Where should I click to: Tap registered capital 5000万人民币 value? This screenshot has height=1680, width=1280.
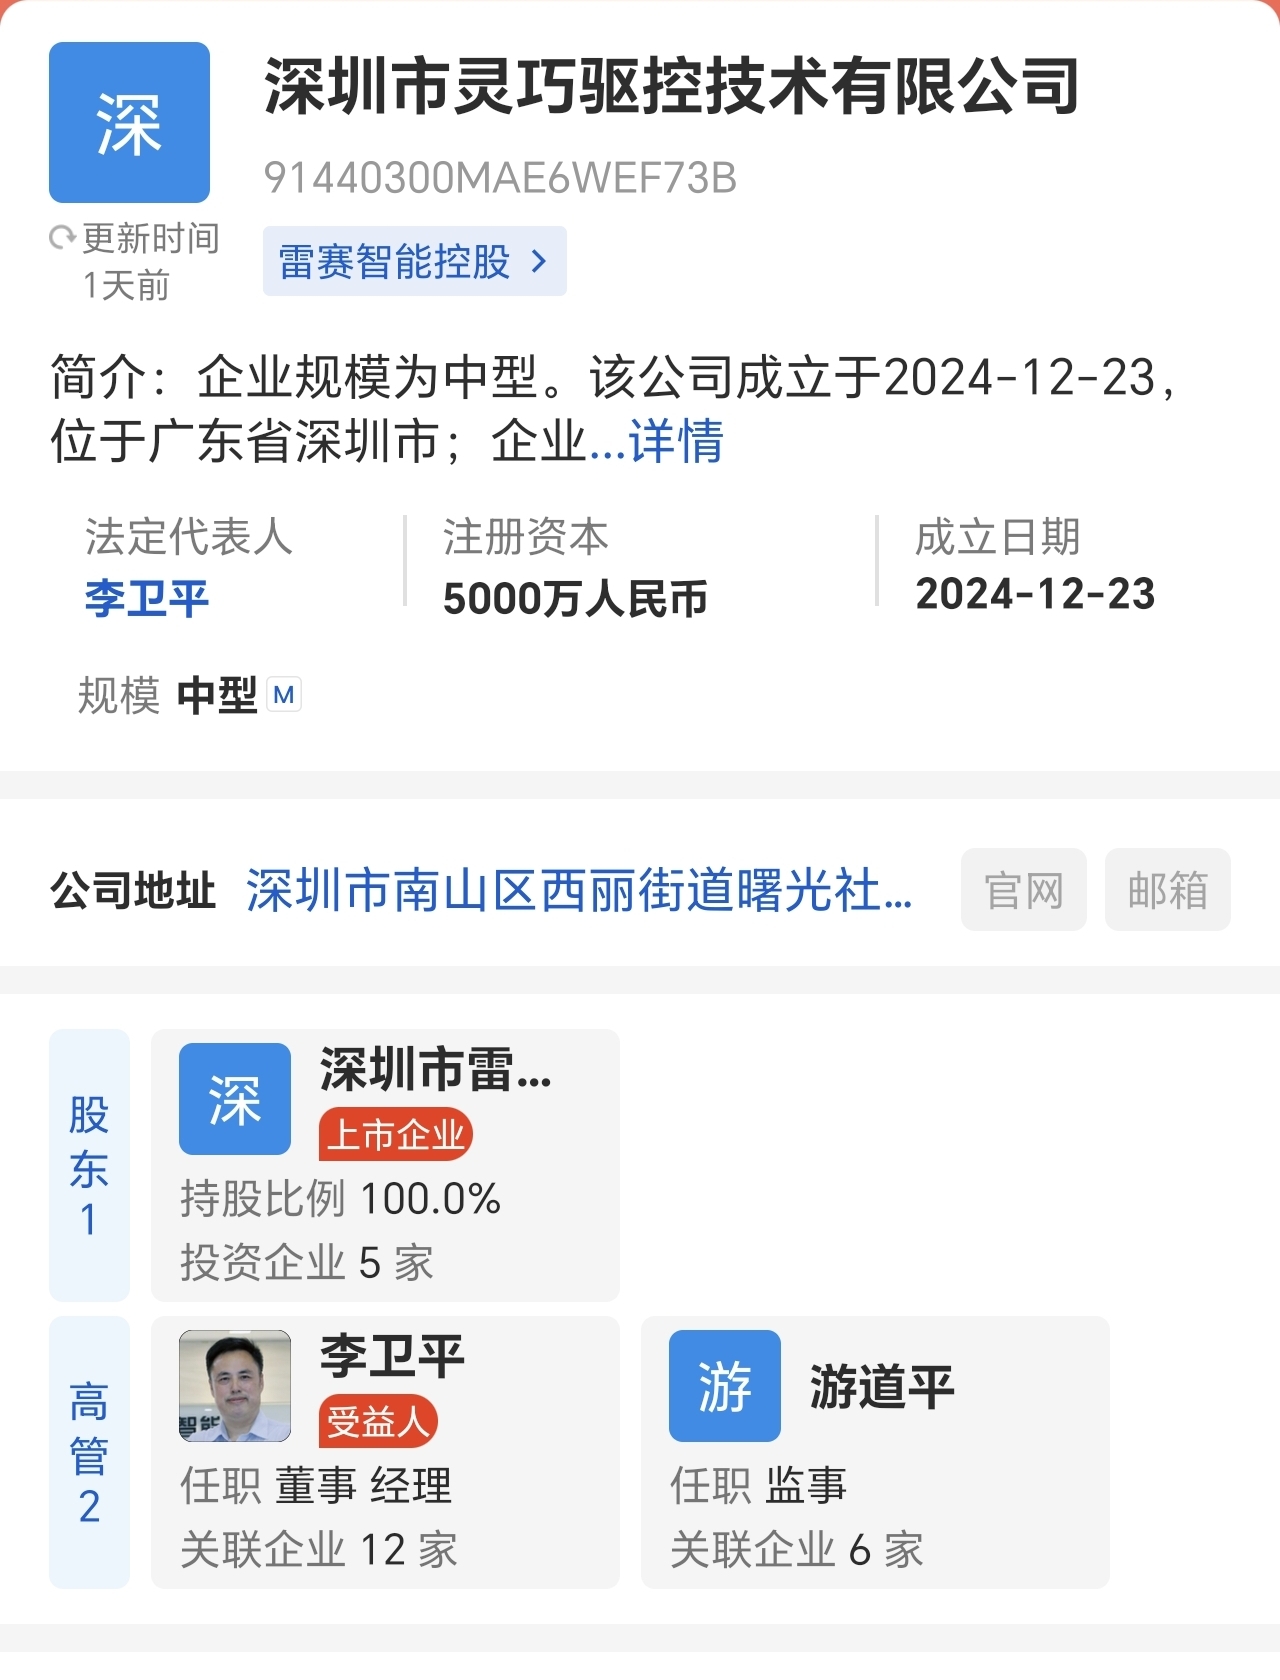575,599
